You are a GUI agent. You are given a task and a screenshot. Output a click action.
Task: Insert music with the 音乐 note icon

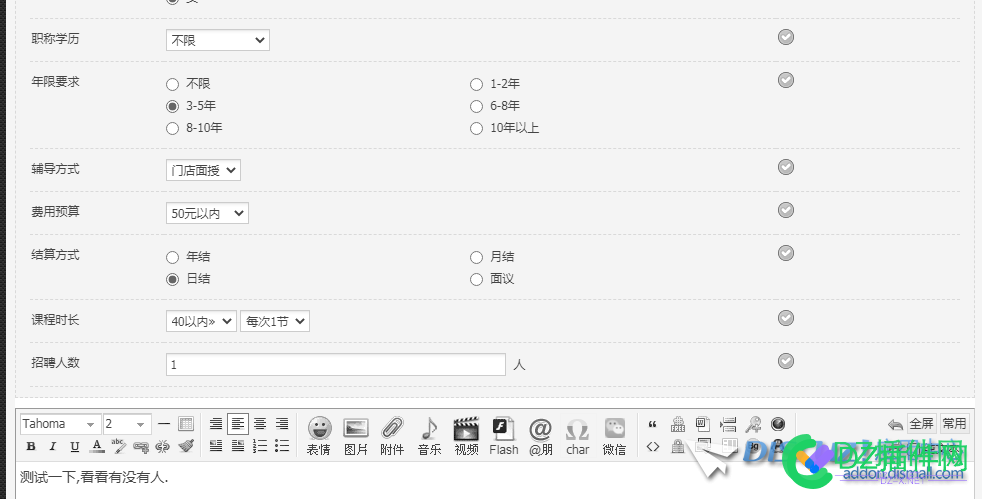(430, 436)
